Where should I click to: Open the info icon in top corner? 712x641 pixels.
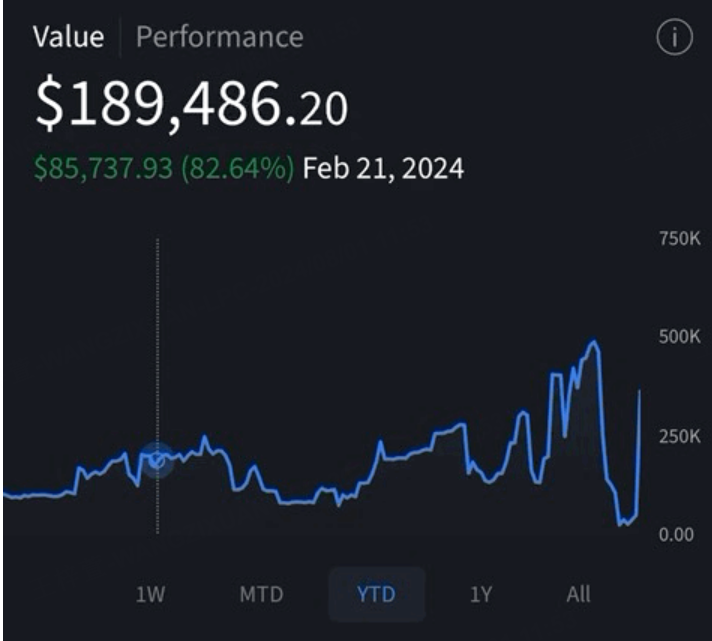tap(674, 37)
